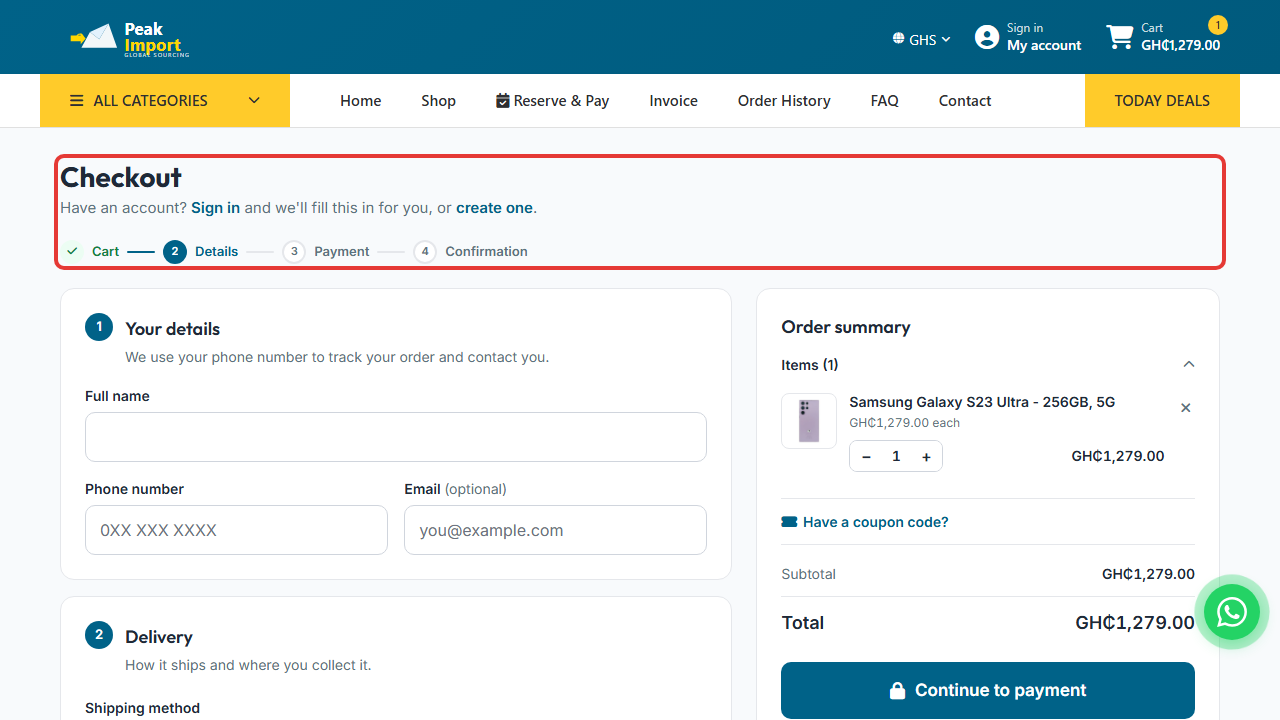
Task: Open the Invoice page
Action: click(673, 101)
